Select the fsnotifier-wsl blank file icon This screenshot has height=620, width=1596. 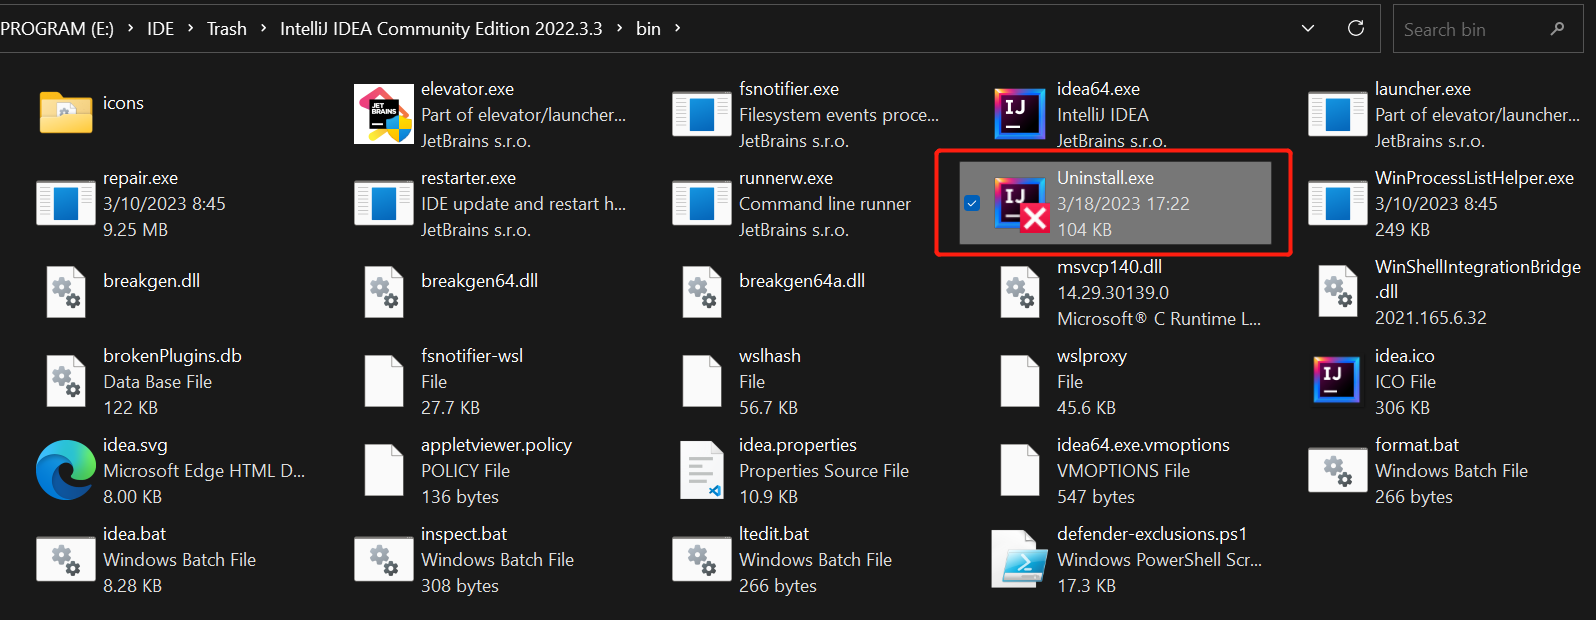[x=384, y=381]
